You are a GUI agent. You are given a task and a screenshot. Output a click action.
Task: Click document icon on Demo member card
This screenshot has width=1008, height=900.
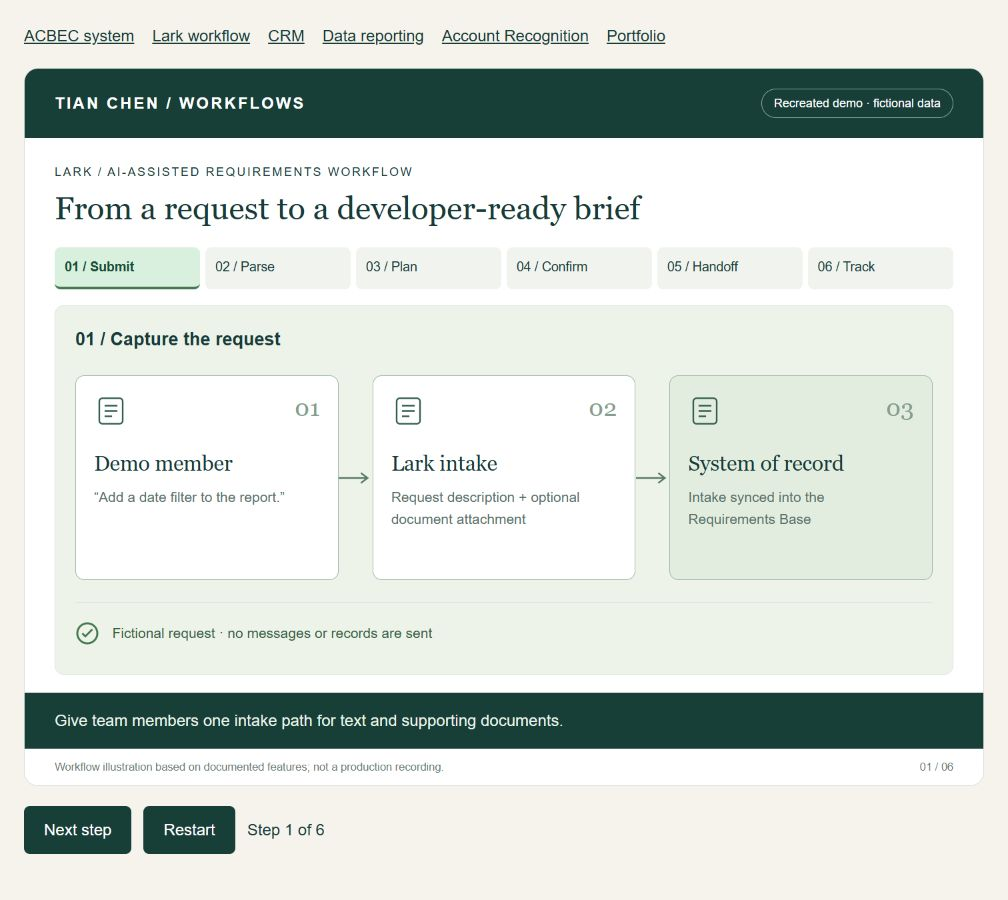pyautogui.click(x=111, y=411)
